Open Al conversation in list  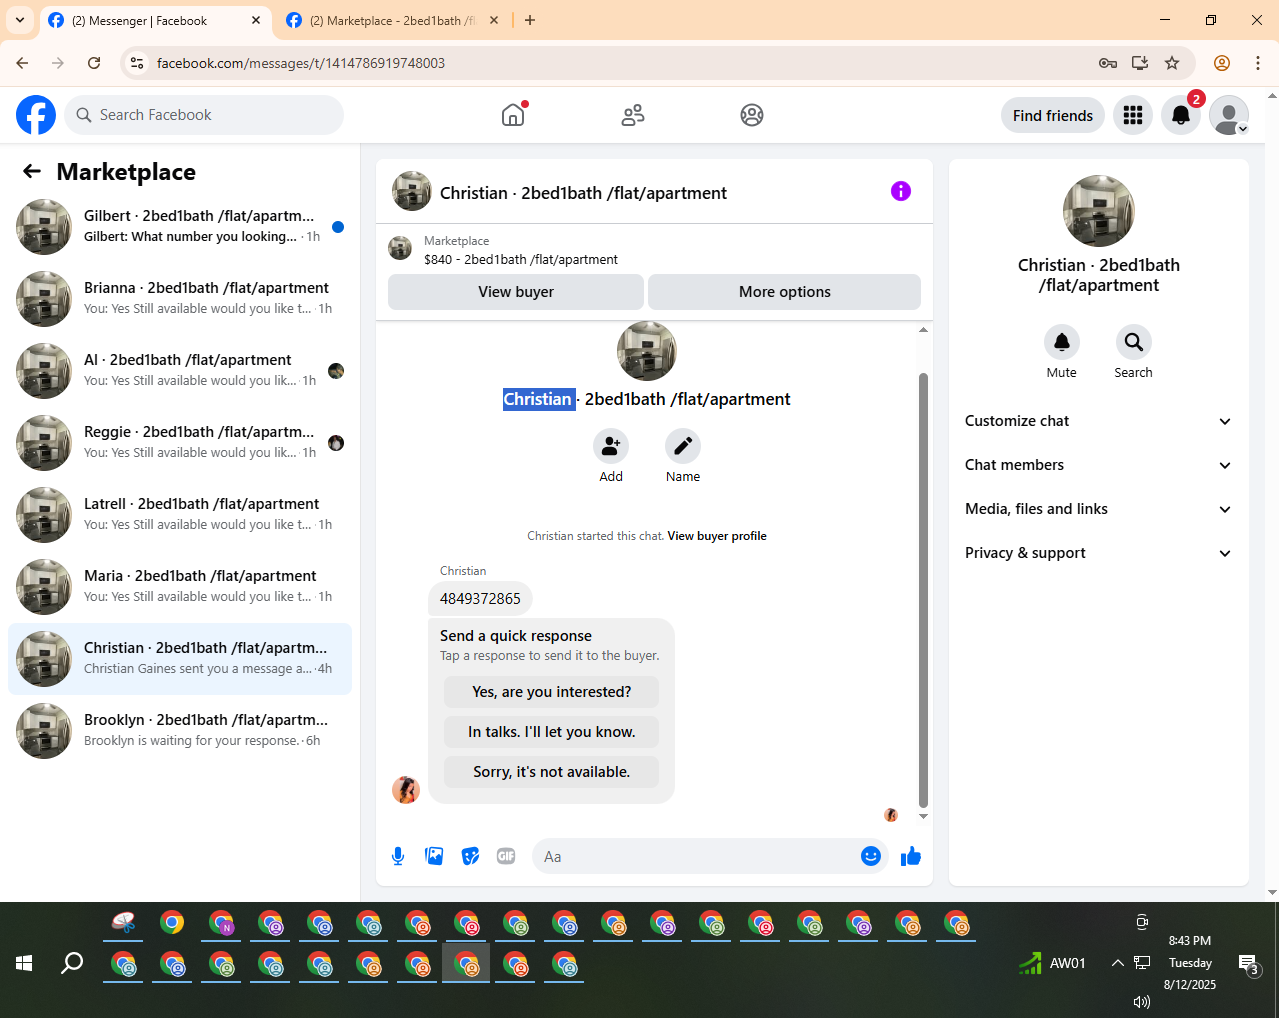tap(180, 371)
